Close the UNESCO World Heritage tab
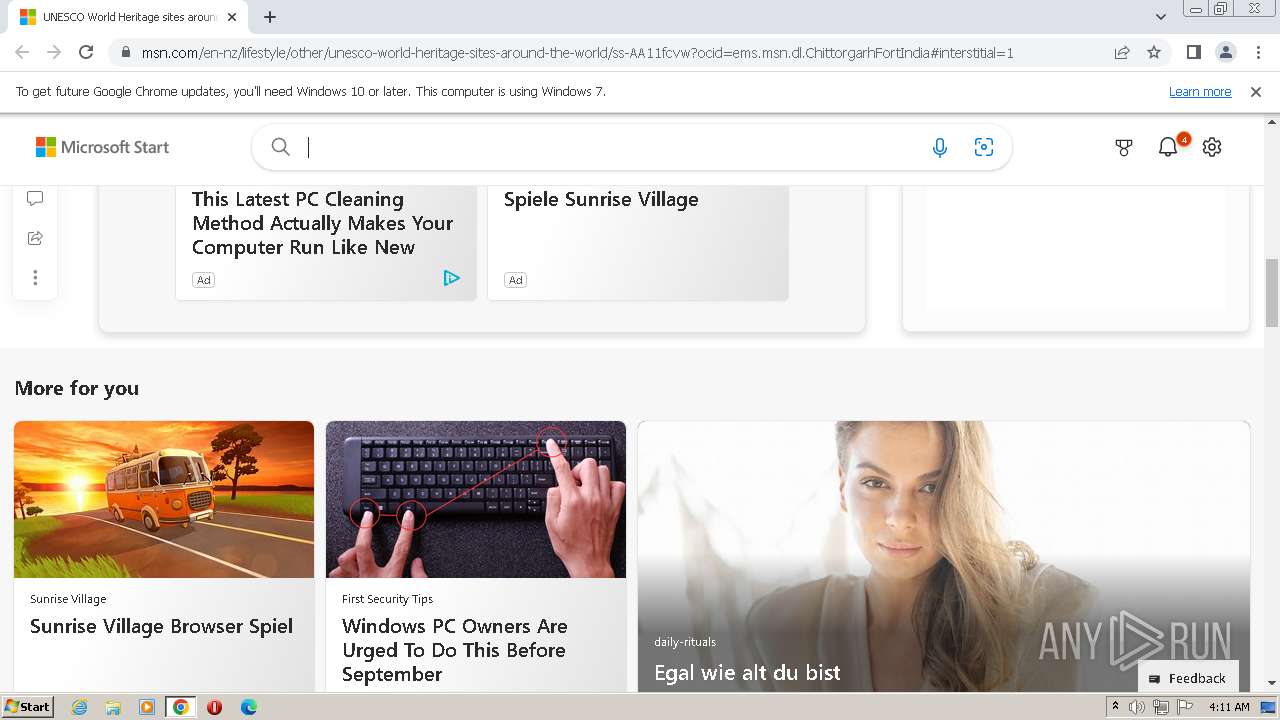This screenshot has width=1280, height=720. click(x=232, y=17)
